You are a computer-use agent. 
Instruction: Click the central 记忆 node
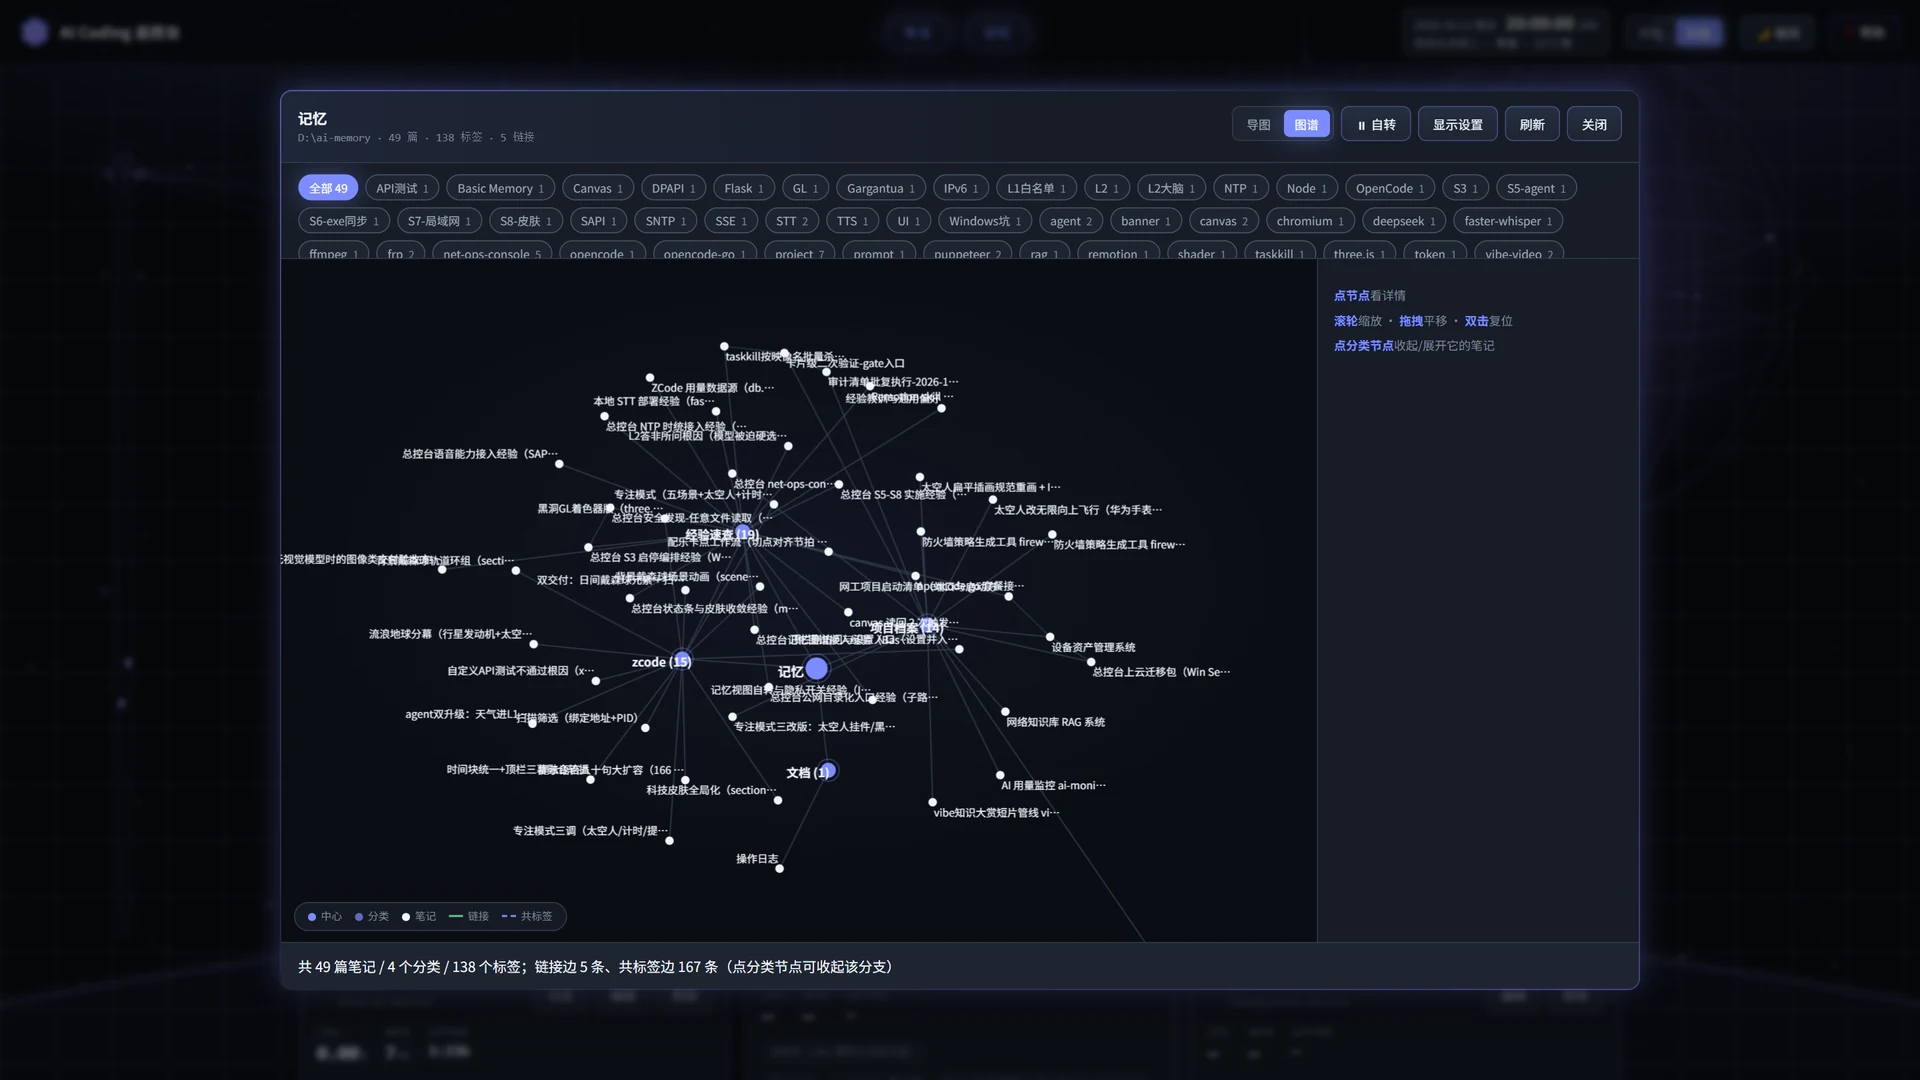817,669
